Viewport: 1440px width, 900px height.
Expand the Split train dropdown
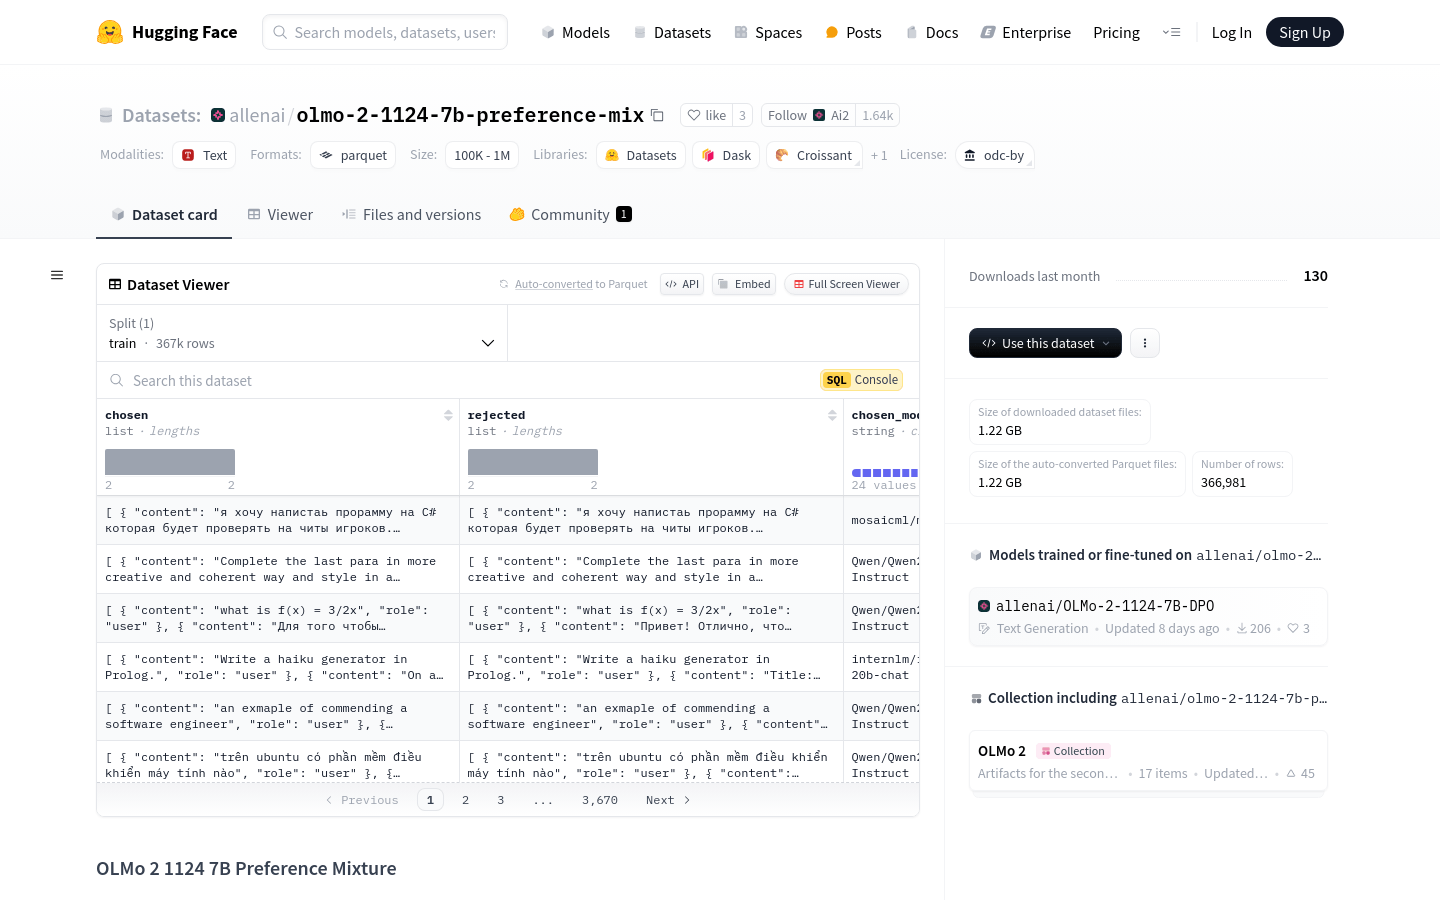pyautogui.click(x=302, y=333)
